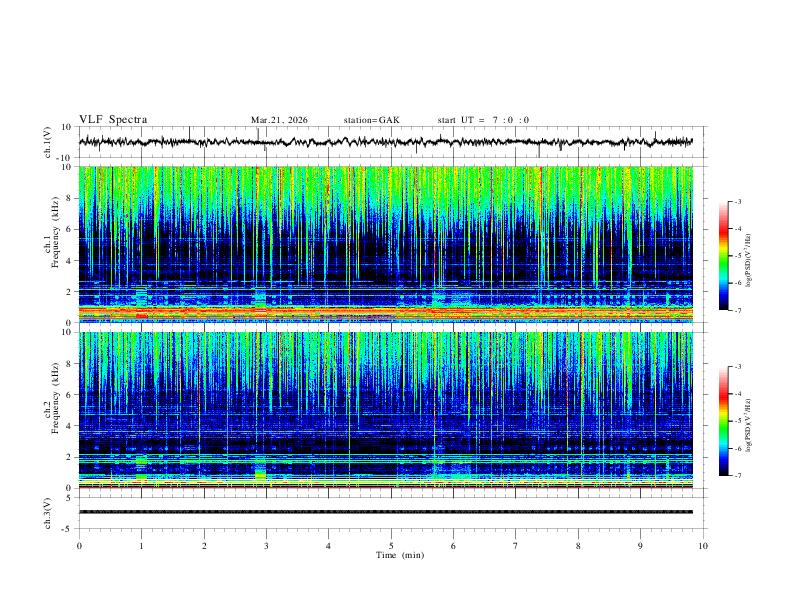Click the ch.3 black signal band

point(386,512)
